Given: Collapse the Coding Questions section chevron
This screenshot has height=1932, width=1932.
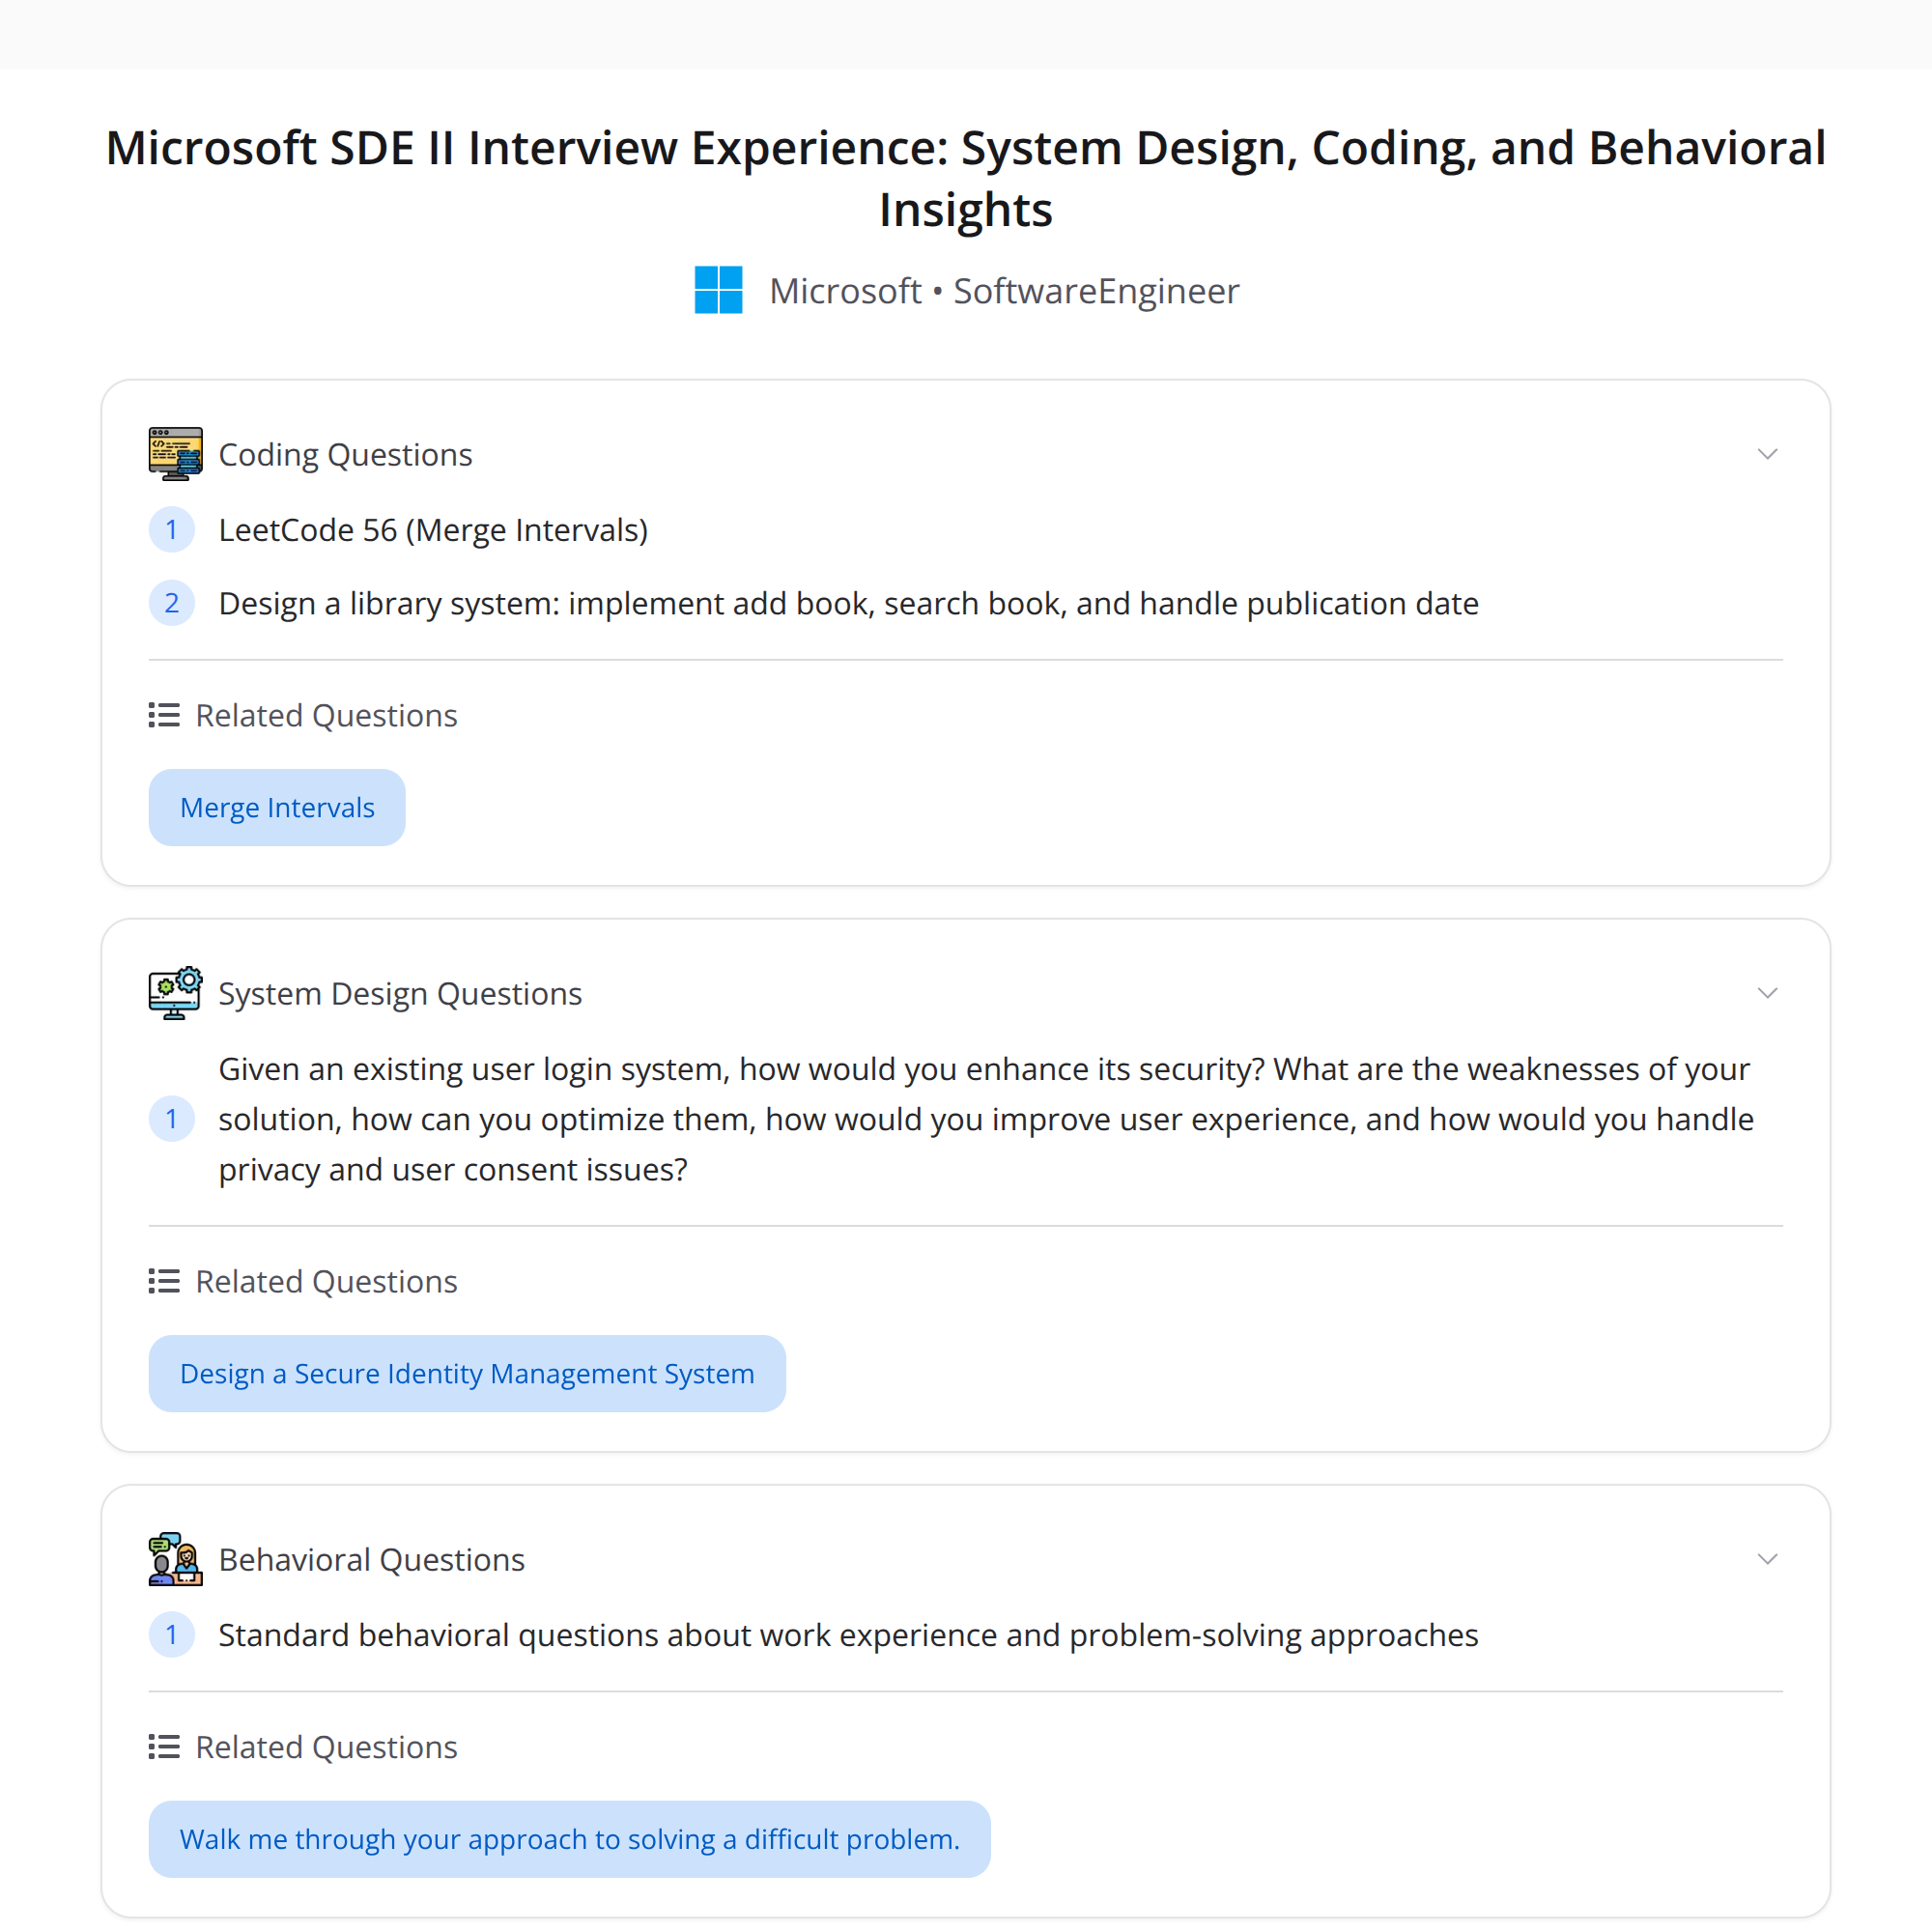Looking at the screenshot, I should point(1767,454).
